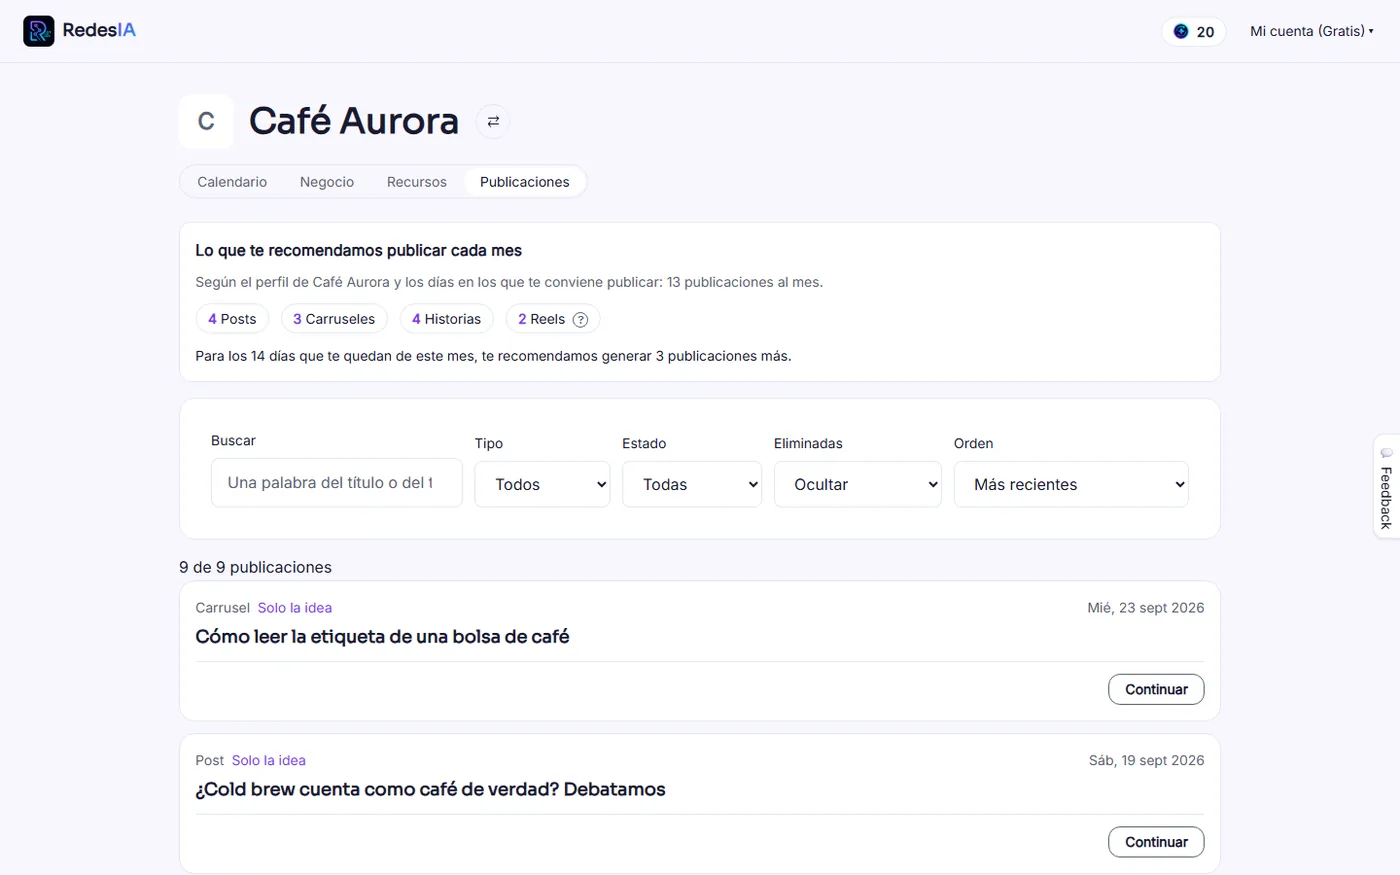Click the 4 Historias chip
This screenshot has width=1400, height=875.
coord(446,319)
